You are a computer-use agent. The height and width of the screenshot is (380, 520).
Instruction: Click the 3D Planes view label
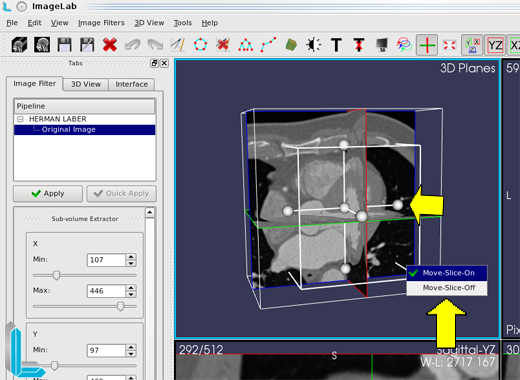click(468, 68)
